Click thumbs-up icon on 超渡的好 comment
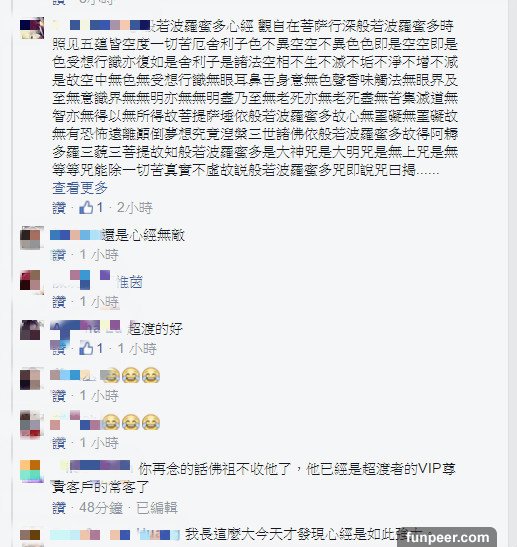 [86, 348]
